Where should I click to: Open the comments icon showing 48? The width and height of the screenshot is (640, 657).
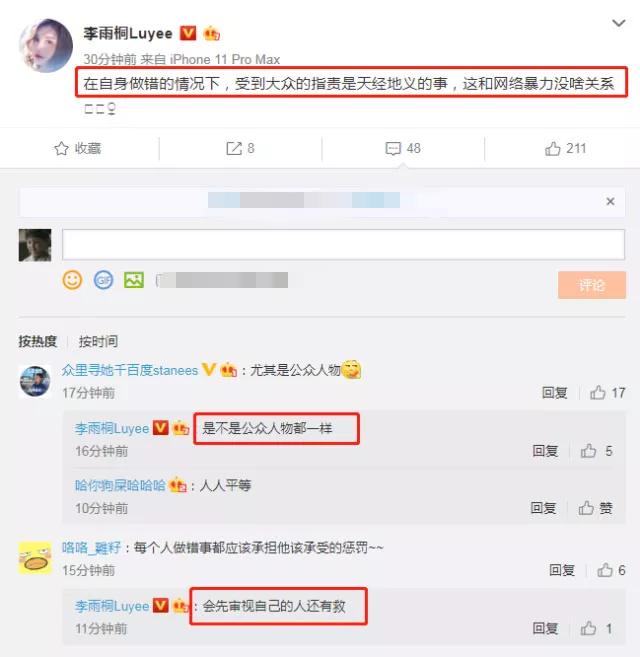[393, 148]
